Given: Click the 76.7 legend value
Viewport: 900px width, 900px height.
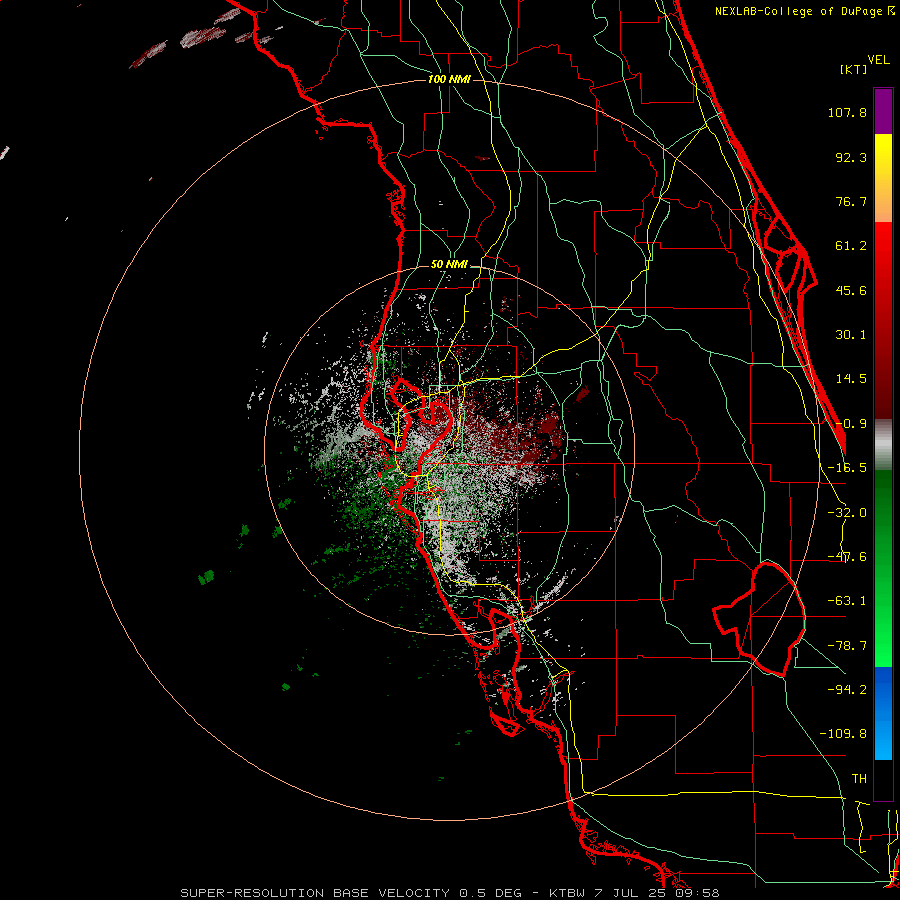Looking at the screenshot, I should pyautogui.click(x=851, y=201).
